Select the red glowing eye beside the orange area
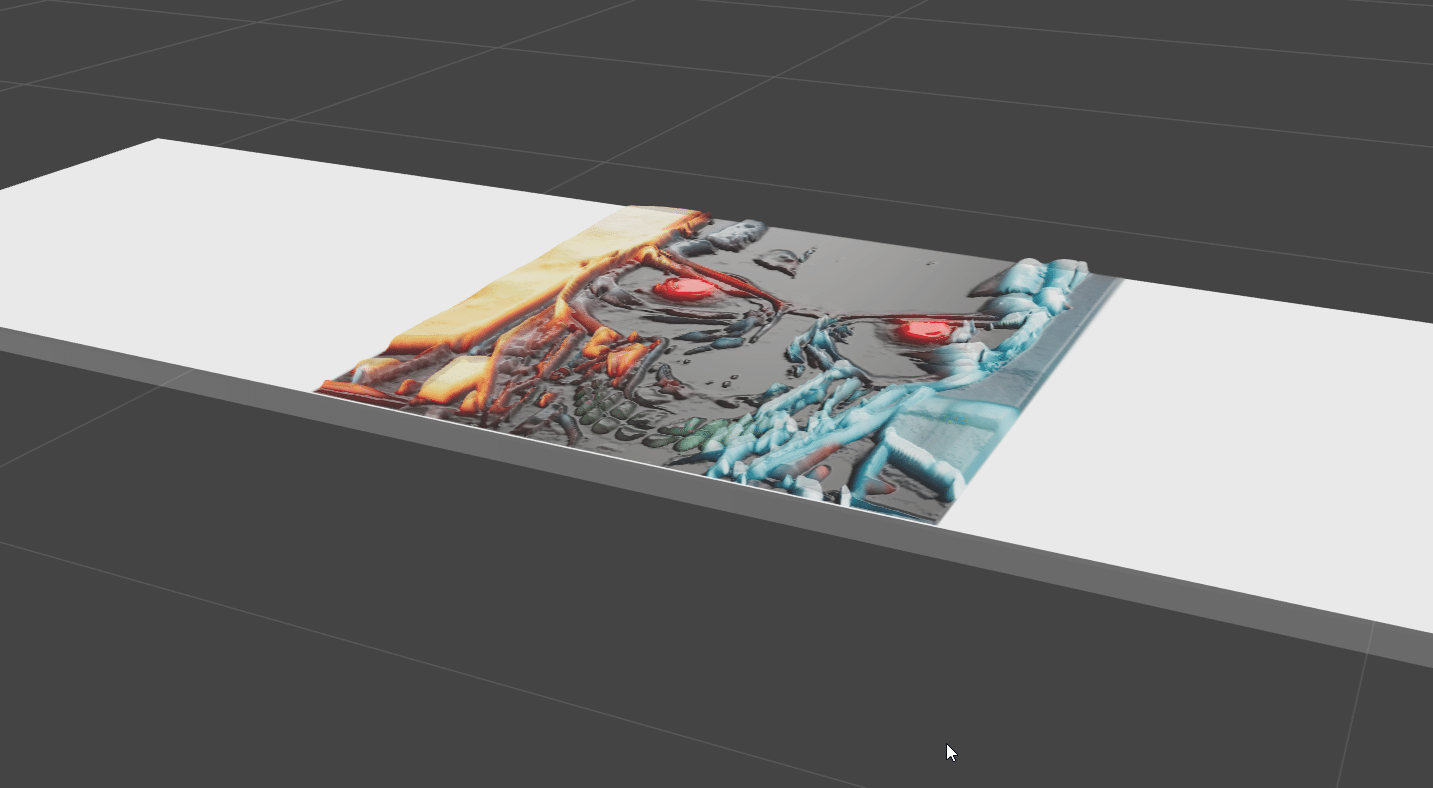This screenshot has width=1433, height=788. click(685, 290)
